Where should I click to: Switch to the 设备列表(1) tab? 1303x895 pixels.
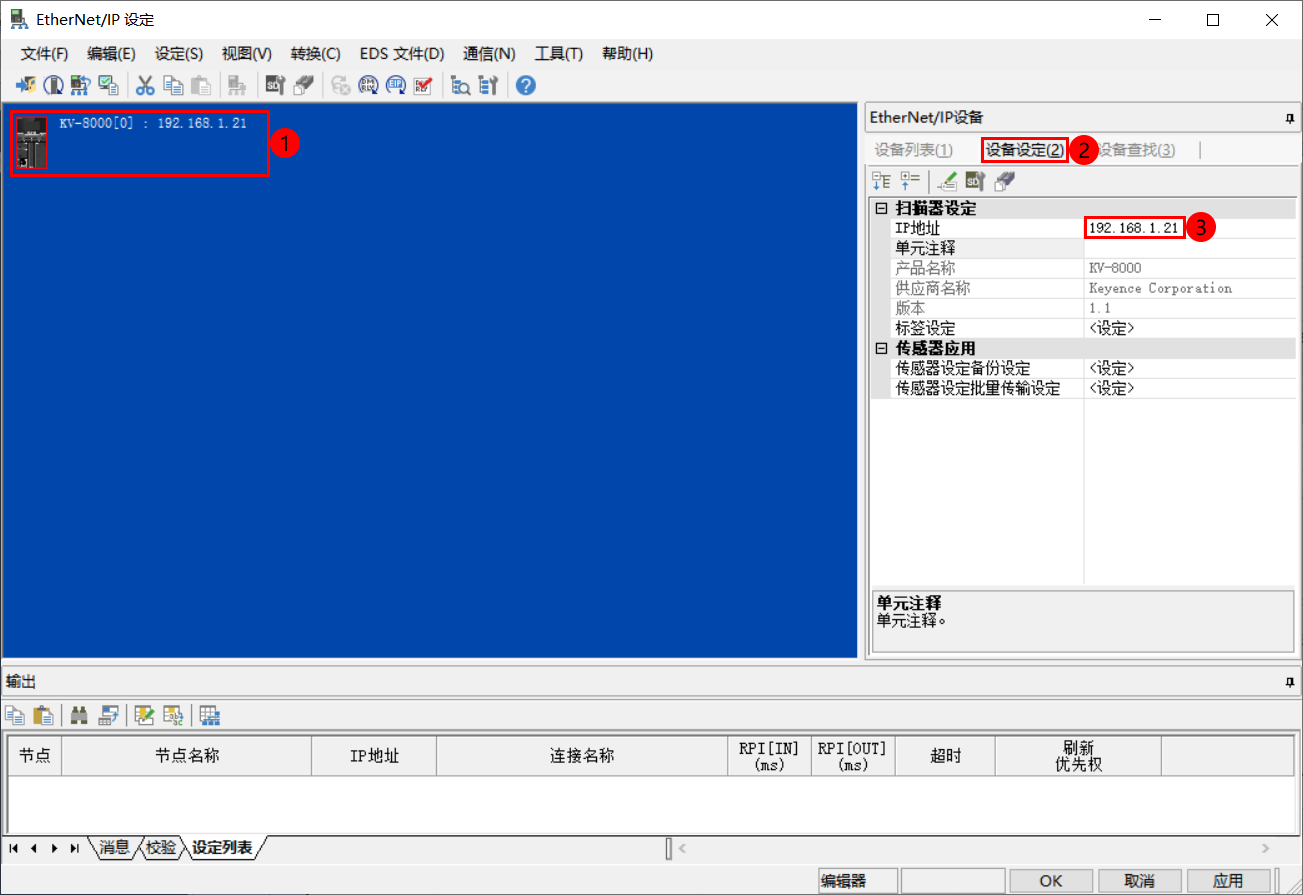[914, 150]
